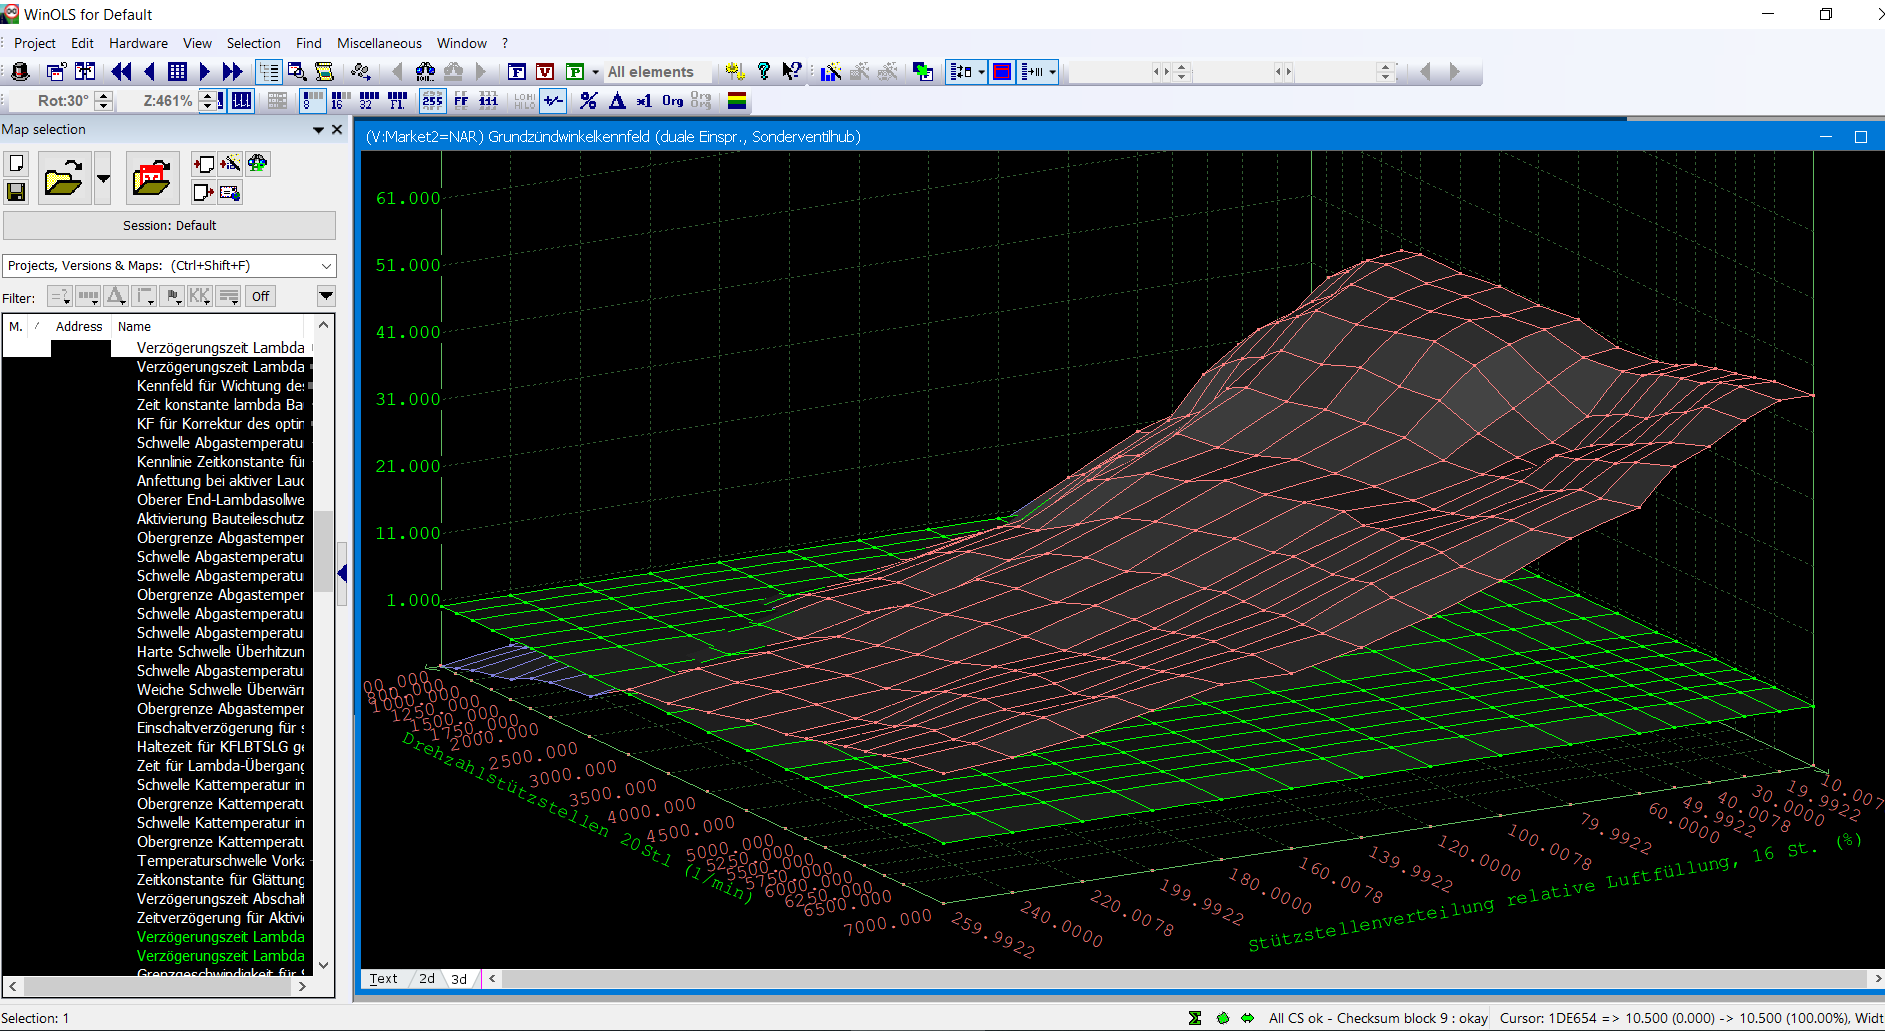Viewport: 1885px width, 1031px height.
Task: Switch to the 2d view tab
Action: [427, 979]
